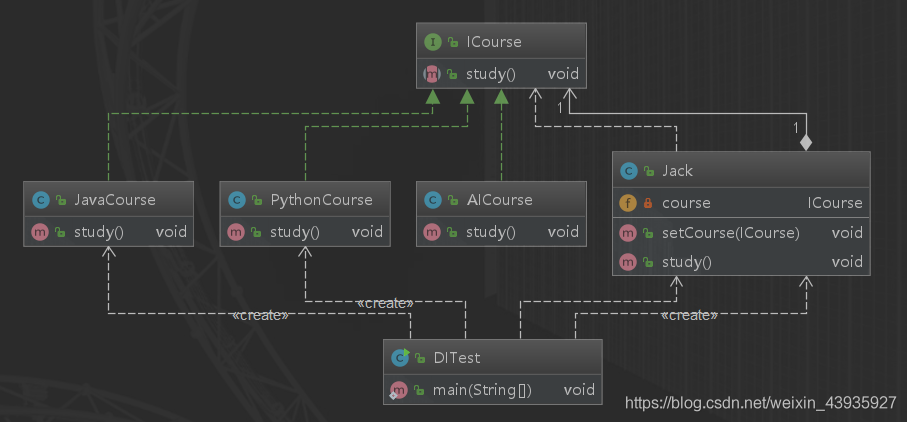Click the «create» label below Jack
907x422 pixels.
coord(688,315)
